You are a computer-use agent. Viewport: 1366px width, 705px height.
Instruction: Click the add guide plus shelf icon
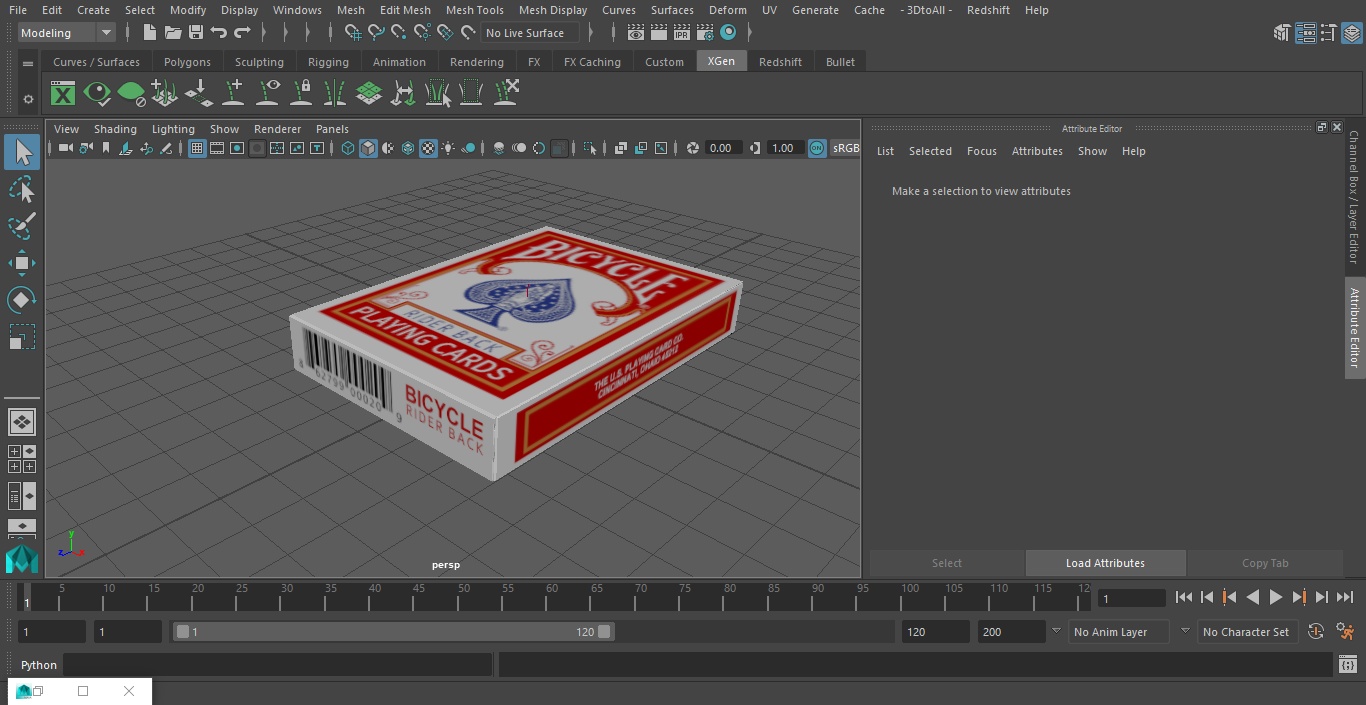tap(233, 94)
